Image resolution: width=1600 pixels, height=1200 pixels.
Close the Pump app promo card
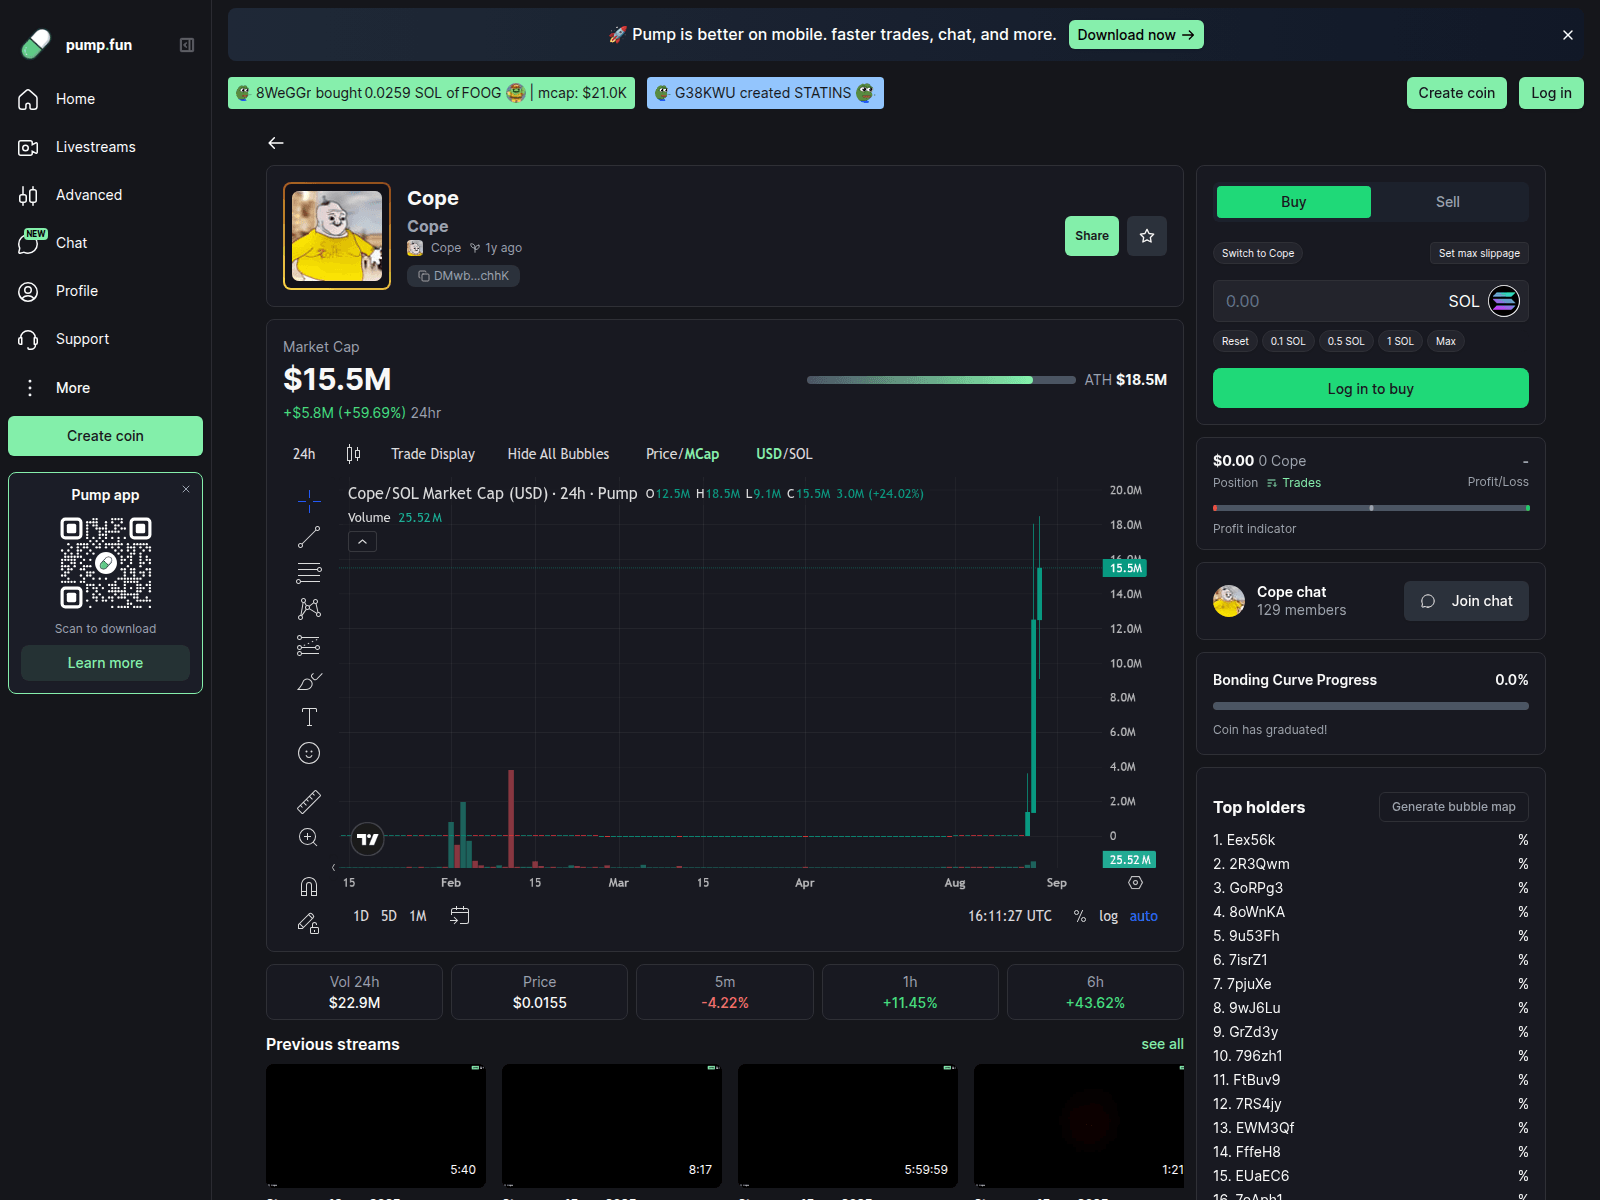coord(186,489)
